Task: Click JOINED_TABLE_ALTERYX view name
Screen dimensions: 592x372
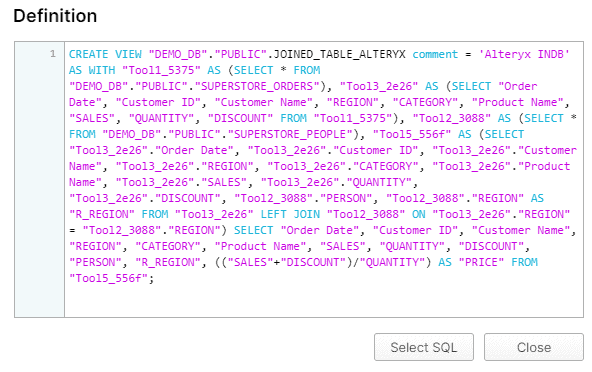Action: (339, 54)
